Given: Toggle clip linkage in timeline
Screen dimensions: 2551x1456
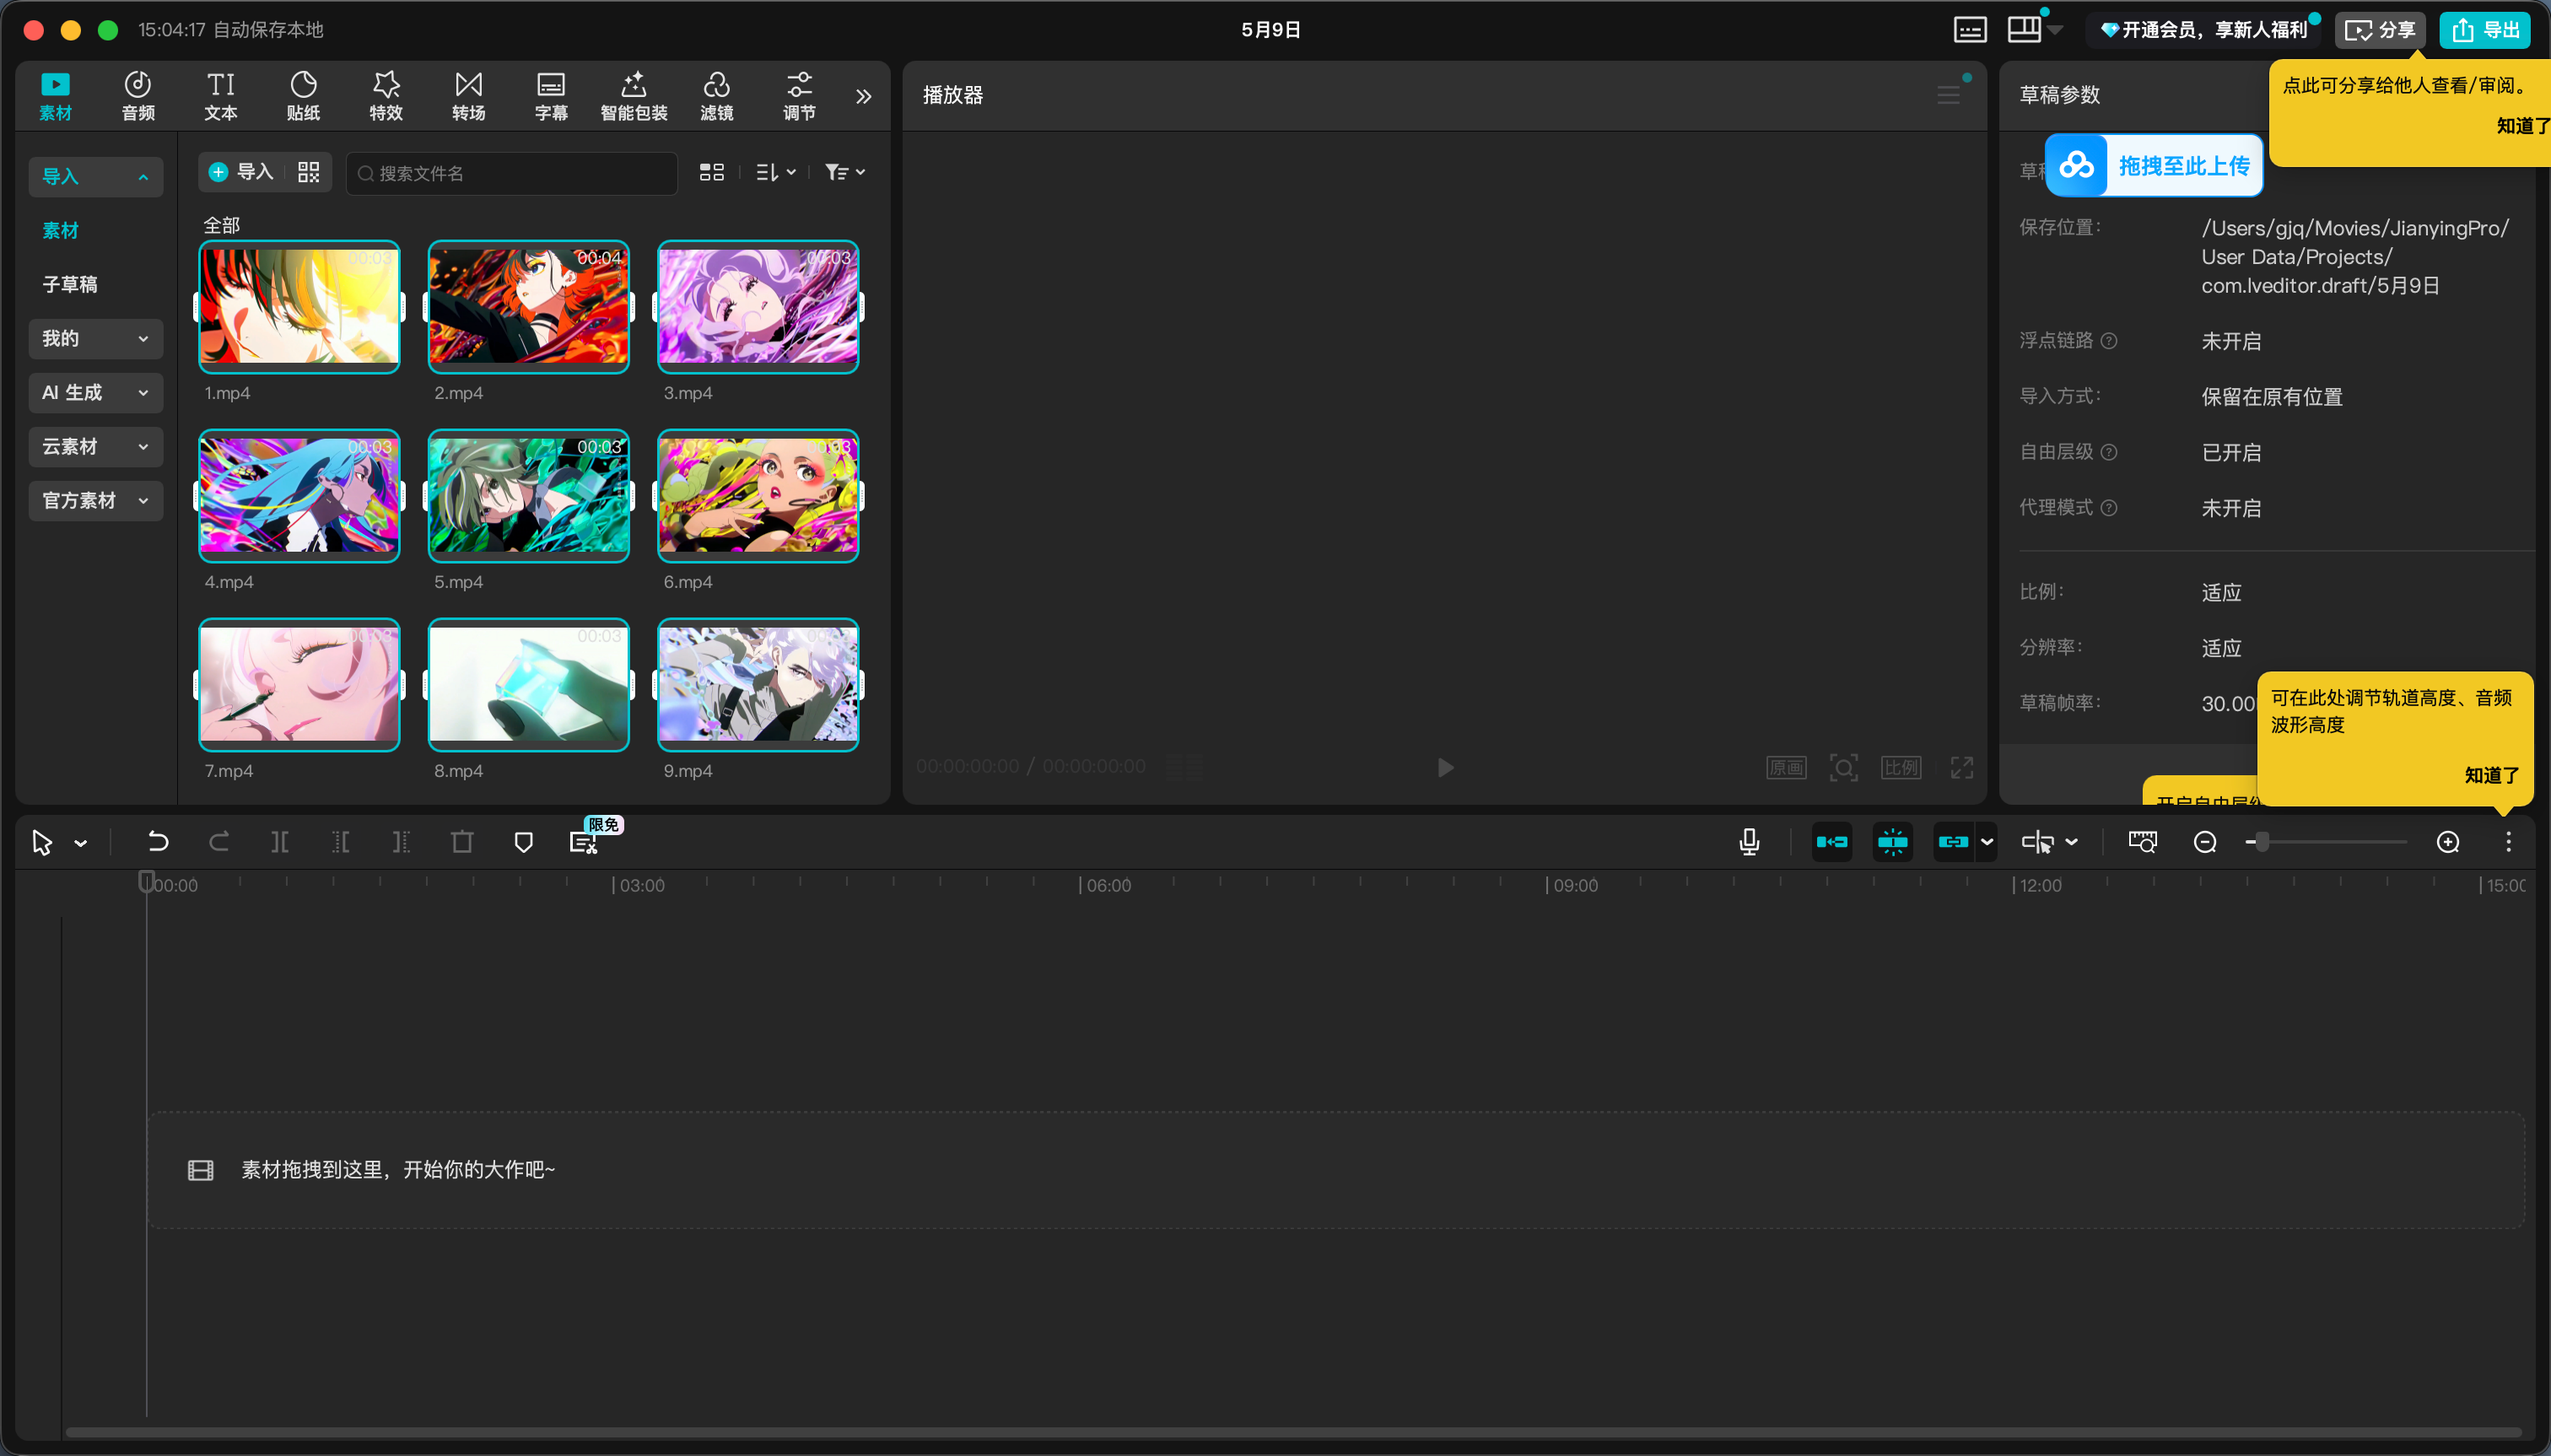Looking at the screenshot, I should coord(1953,842).
